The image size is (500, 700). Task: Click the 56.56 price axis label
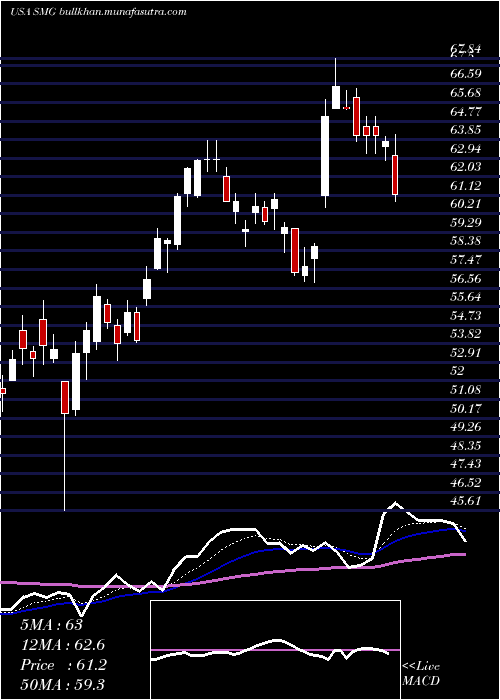coord(466,278)
